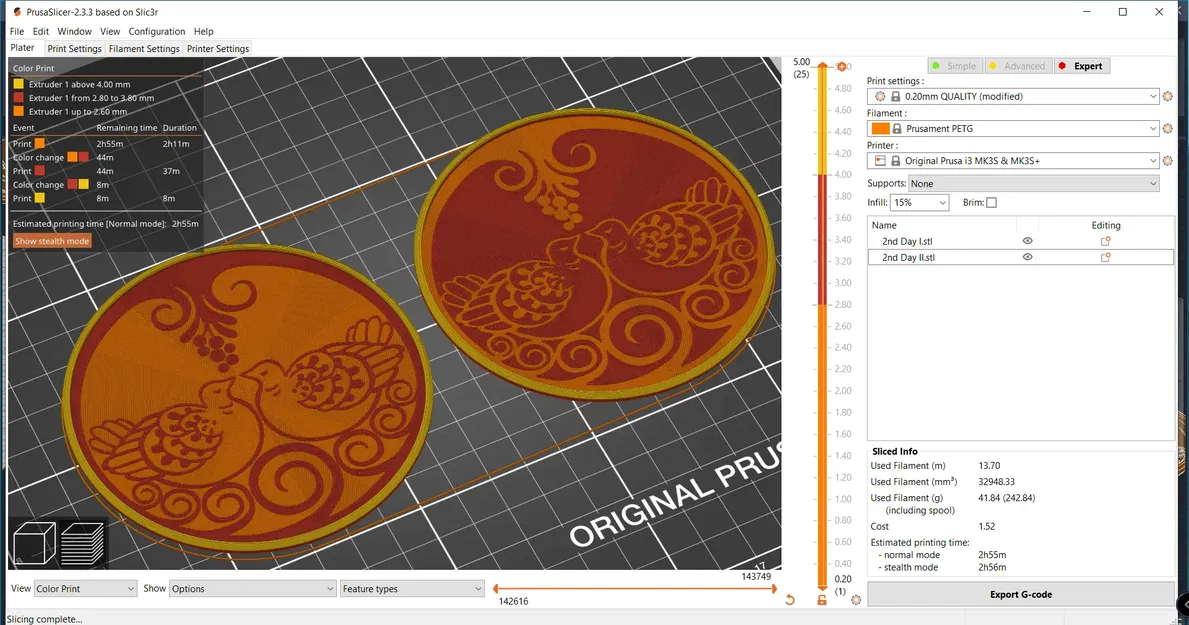This screenshot has width=1189, height=625.
Task: Open the File menu
Action: (x=17, y=31)
